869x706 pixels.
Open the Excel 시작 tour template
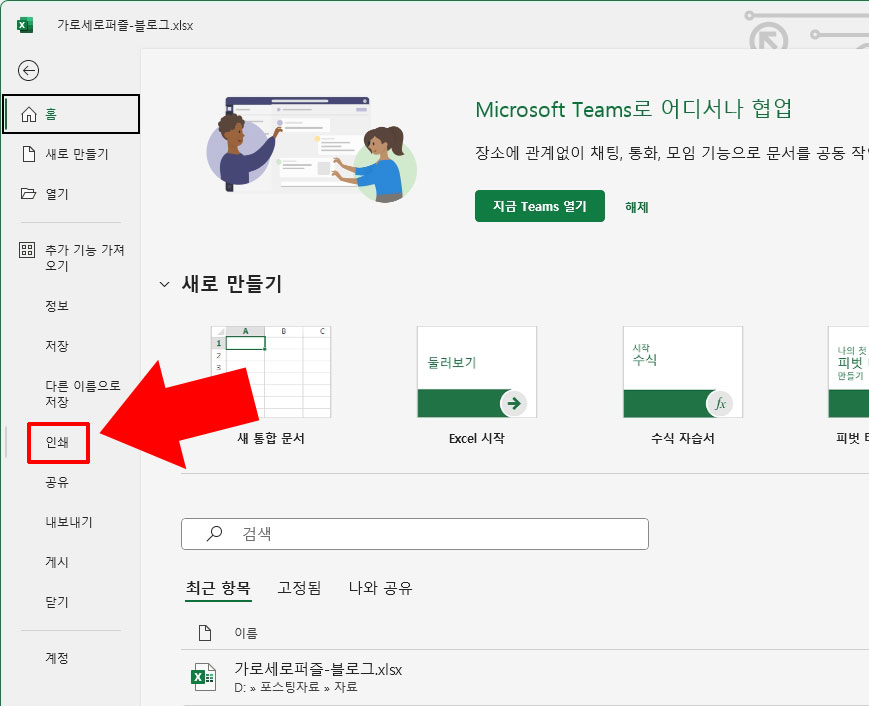[476, 372]
